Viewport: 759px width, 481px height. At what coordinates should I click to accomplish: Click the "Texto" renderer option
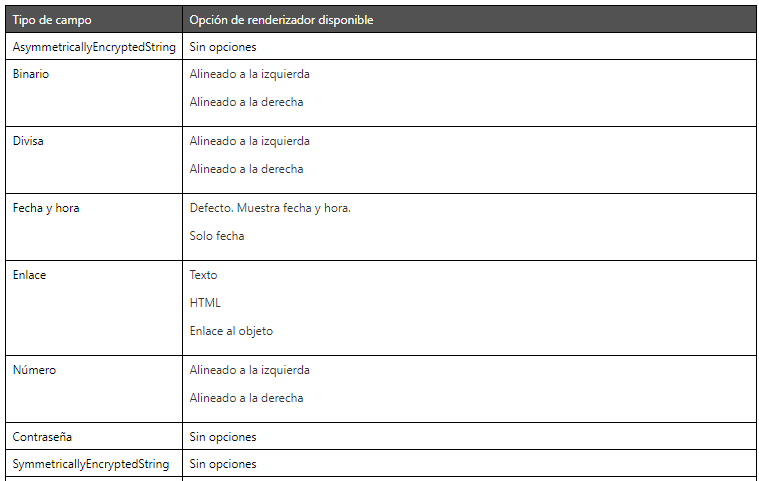click(x=203, y=275)
